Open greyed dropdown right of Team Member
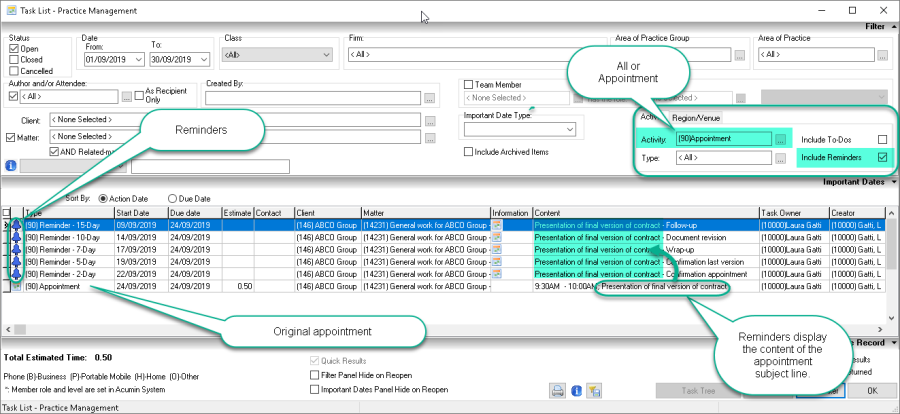The width and height of the screenshot is (900, 414). (x=824, y=98)
